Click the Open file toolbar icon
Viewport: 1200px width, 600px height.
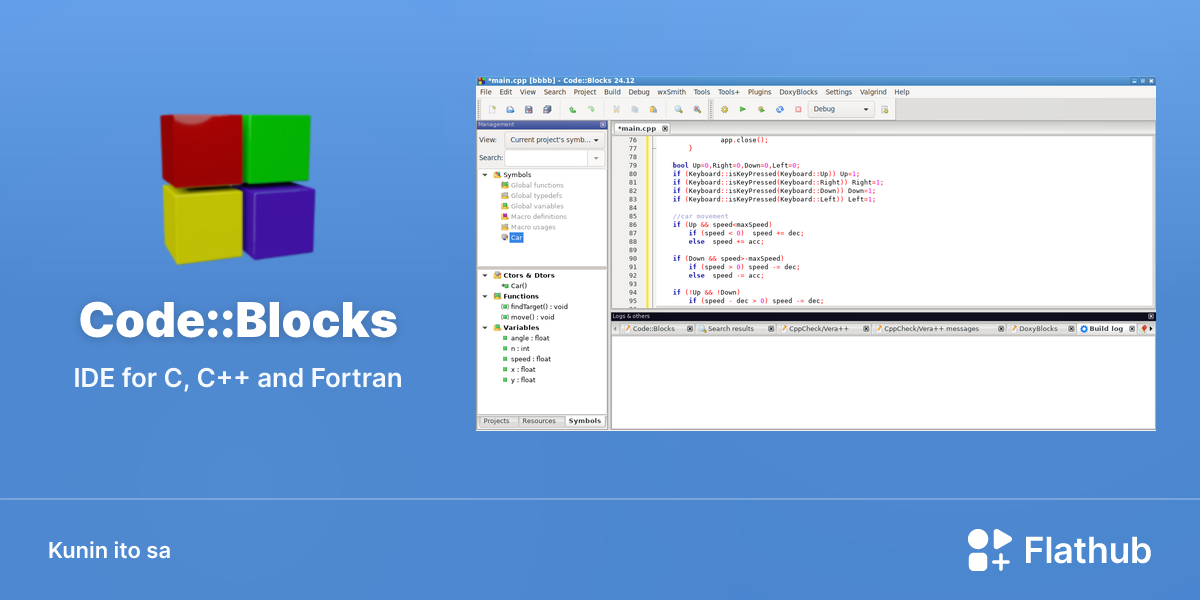coord(510,109)
